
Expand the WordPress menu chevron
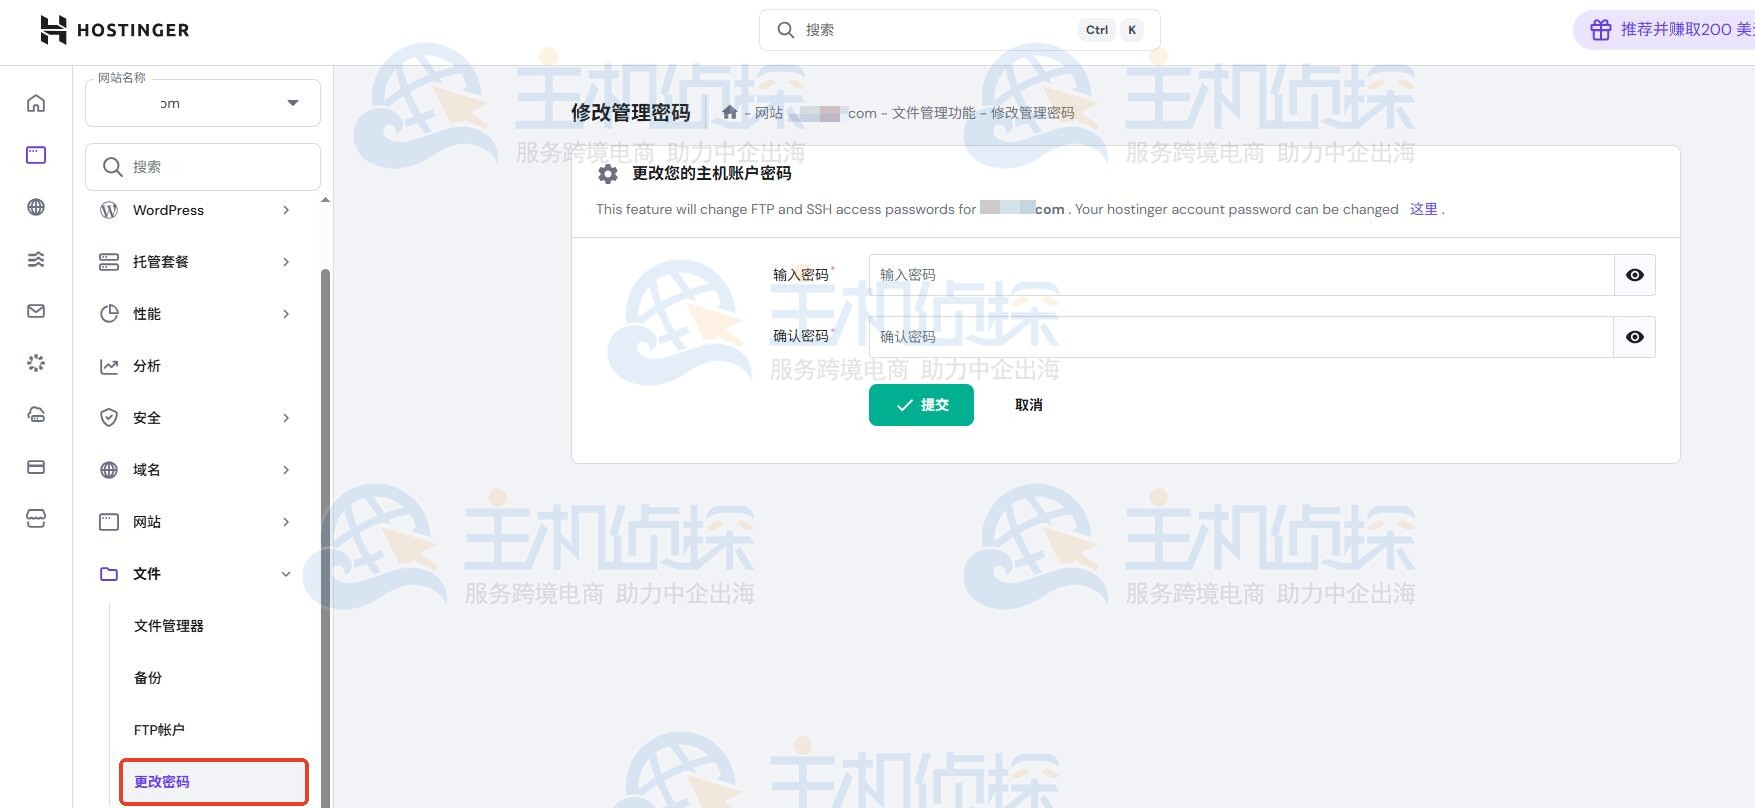point(286,210)
